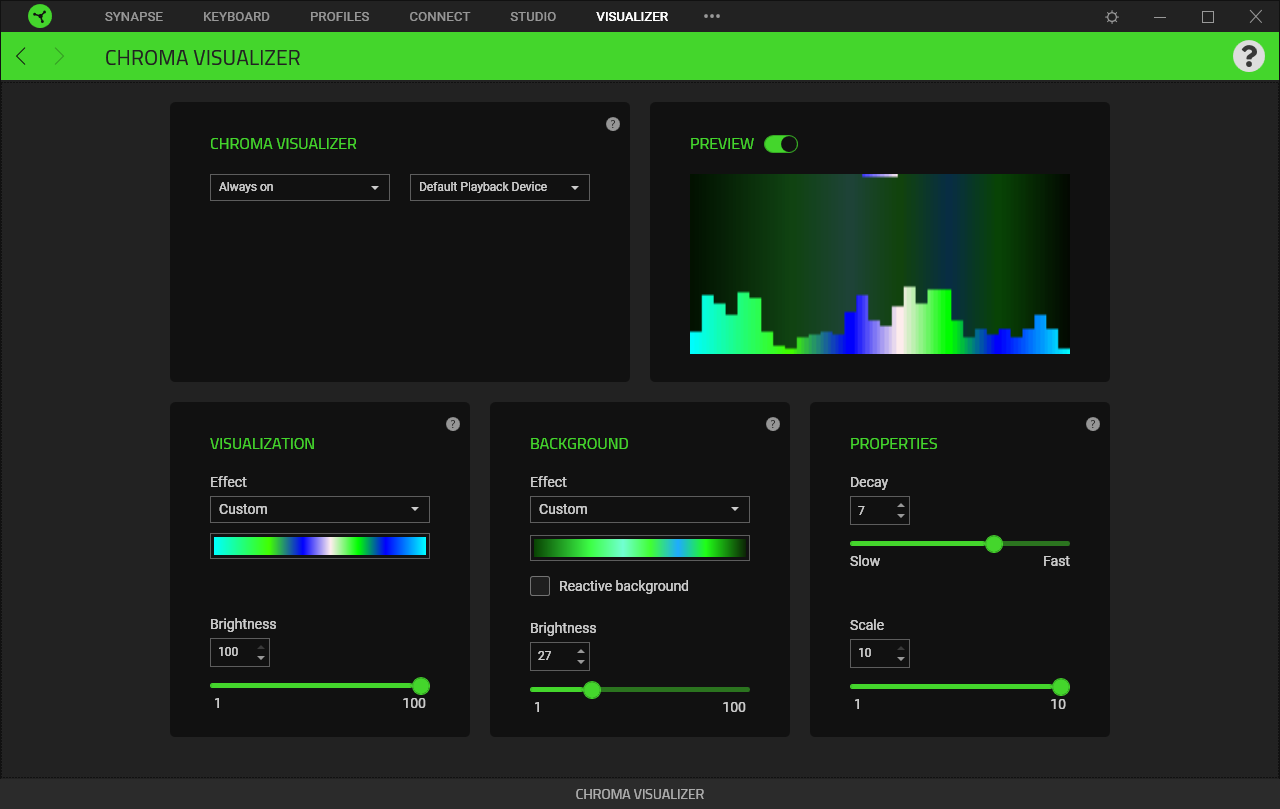Decrease the Visualization Brightness value
Screen dimensions: 1280x809
pyautogui.click(x=261, y=658)
